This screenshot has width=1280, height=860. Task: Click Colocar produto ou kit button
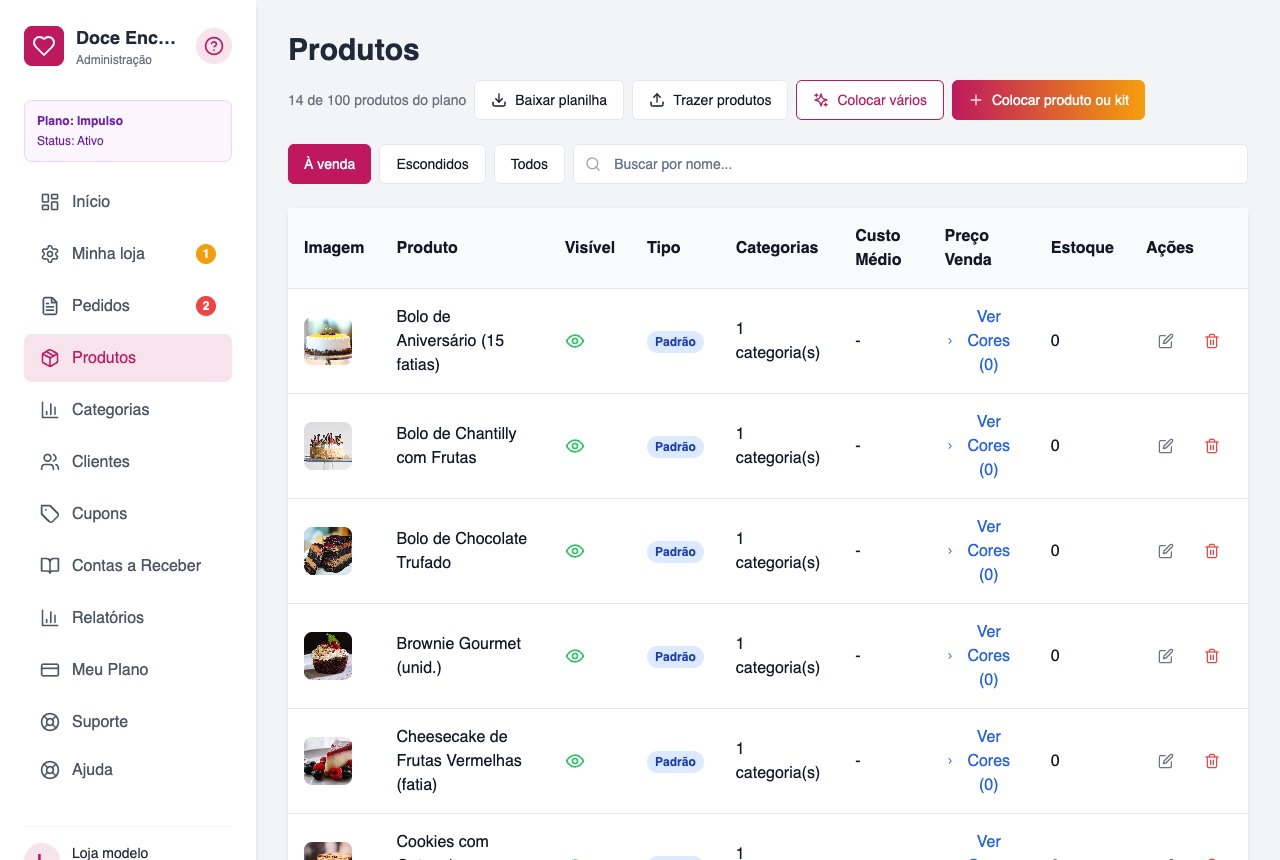(1048, 100)
